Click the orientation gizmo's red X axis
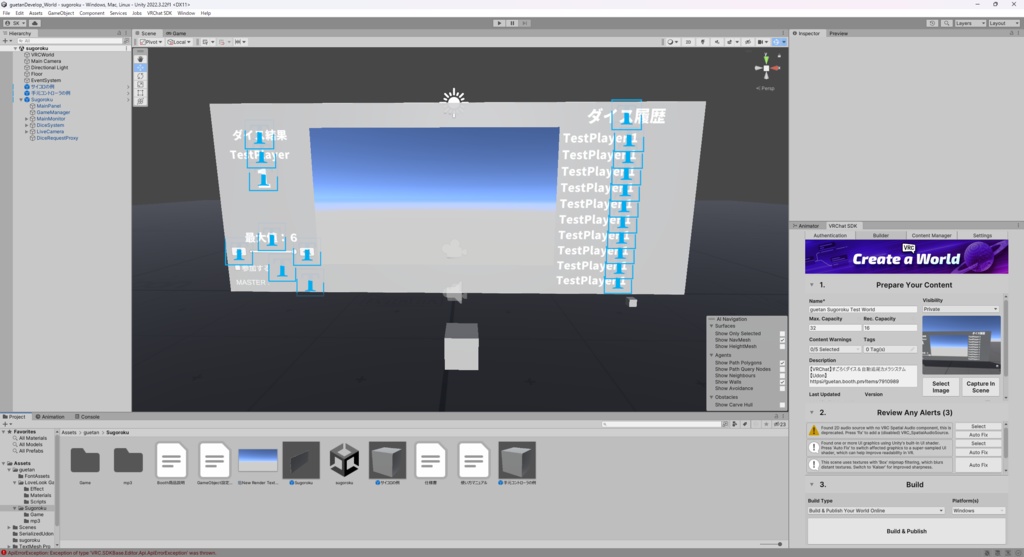This screenshot has height=557, width=1024. (x=776, y=68)
